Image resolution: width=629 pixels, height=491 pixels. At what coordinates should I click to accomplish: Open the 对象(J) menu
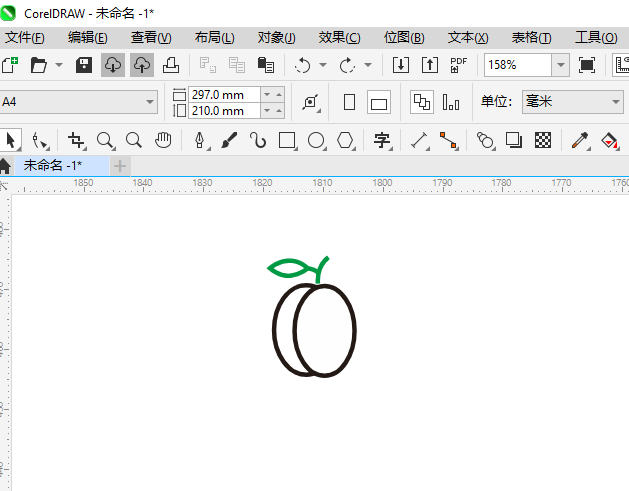click(x=276, y=38)
